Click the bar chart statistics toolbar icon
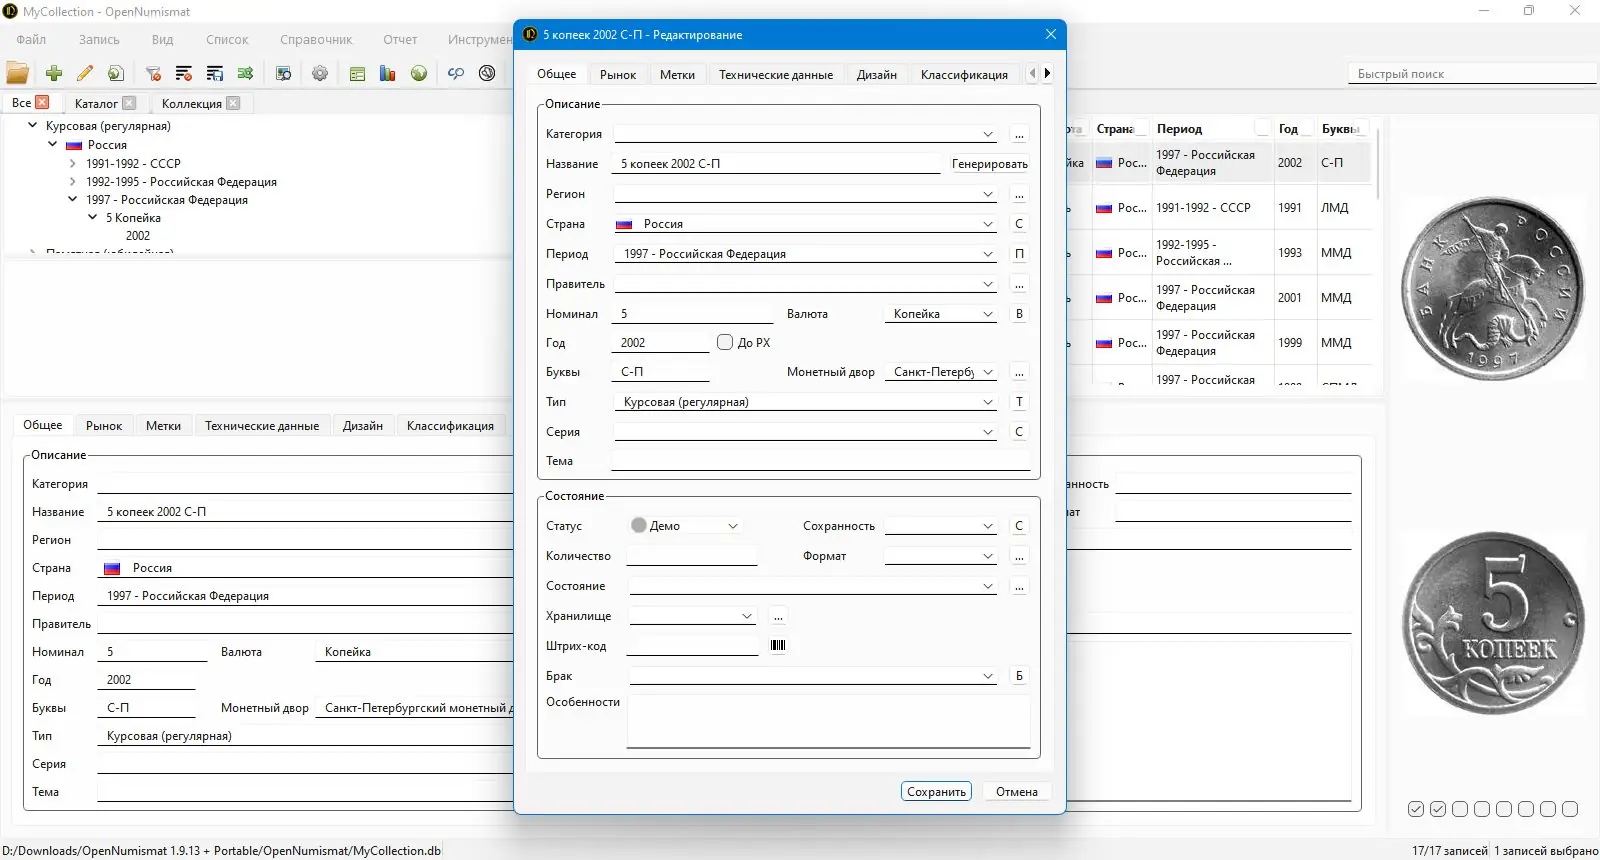Image resolution: width=1600 pixels, height=860 pixels. tap(388, 73)
